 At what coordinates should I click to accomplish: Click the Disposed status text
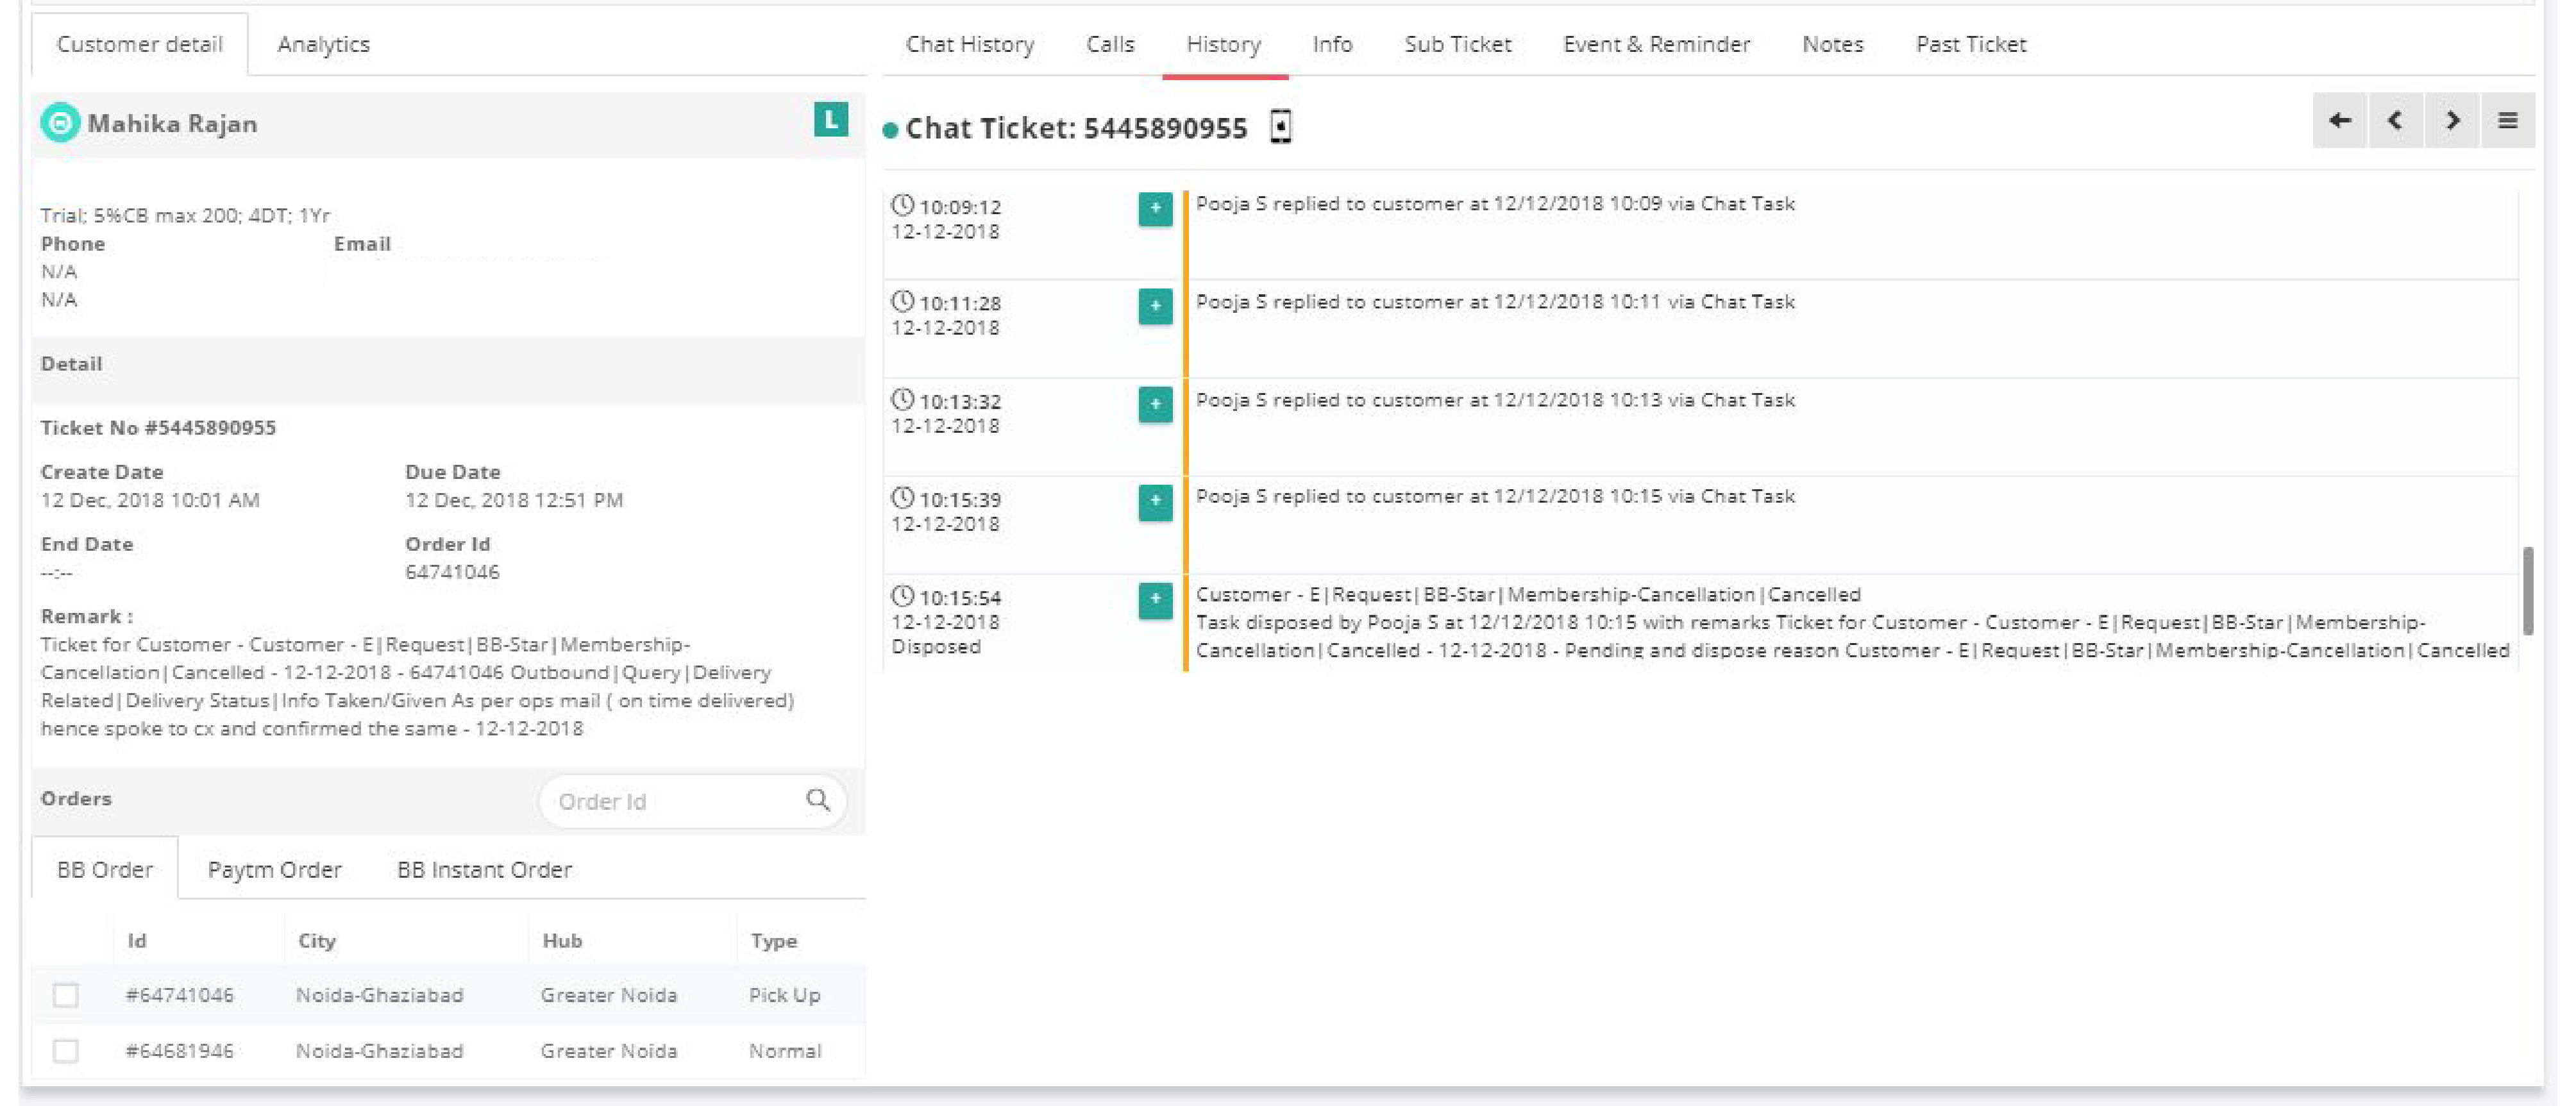pyautogui.click(x=936, y=646)
